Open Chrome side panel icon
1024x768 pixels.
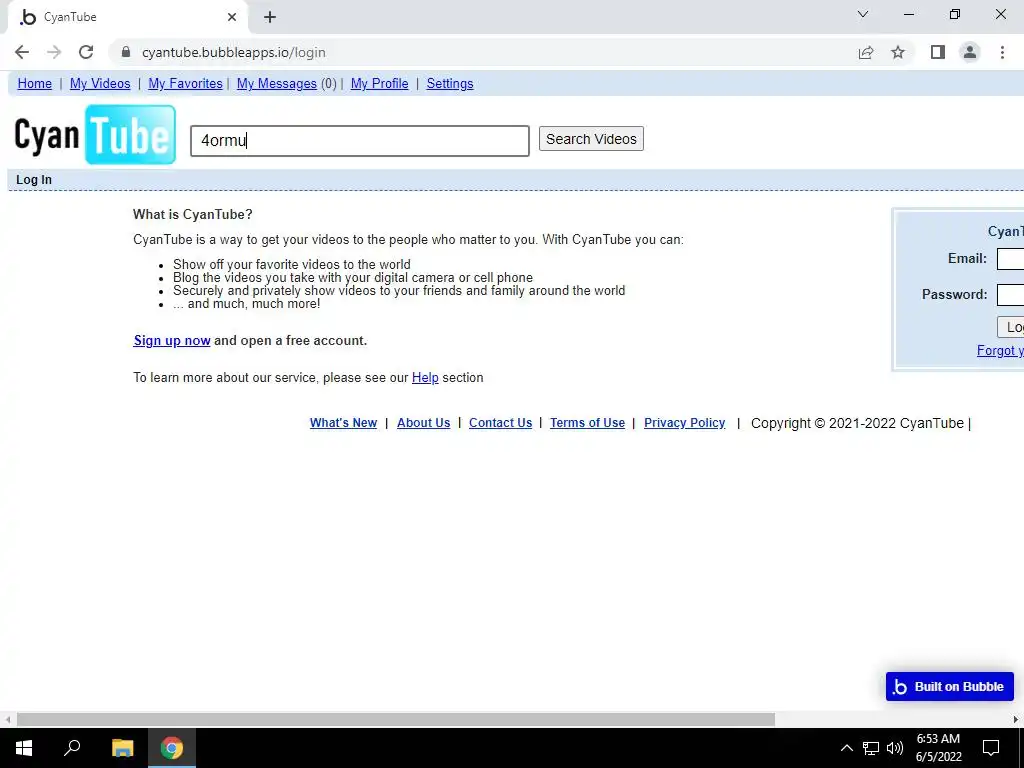[938, 52]
